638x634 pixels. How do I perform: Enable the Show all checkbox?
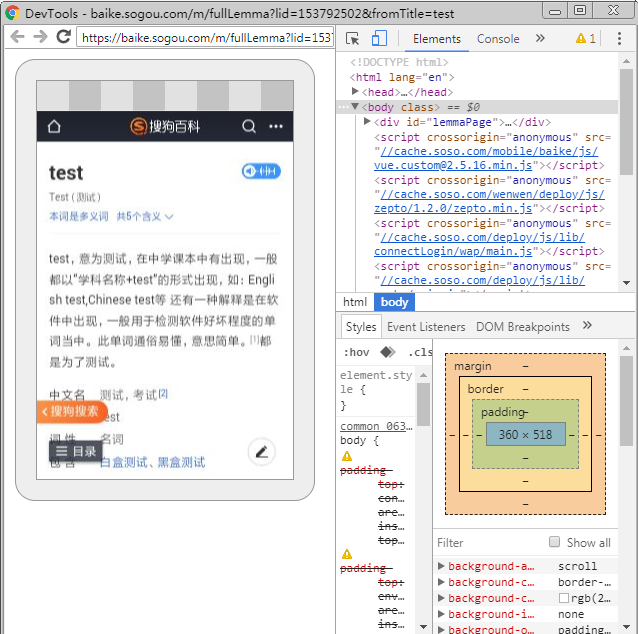pyautogui.click(x=554, y=542)
